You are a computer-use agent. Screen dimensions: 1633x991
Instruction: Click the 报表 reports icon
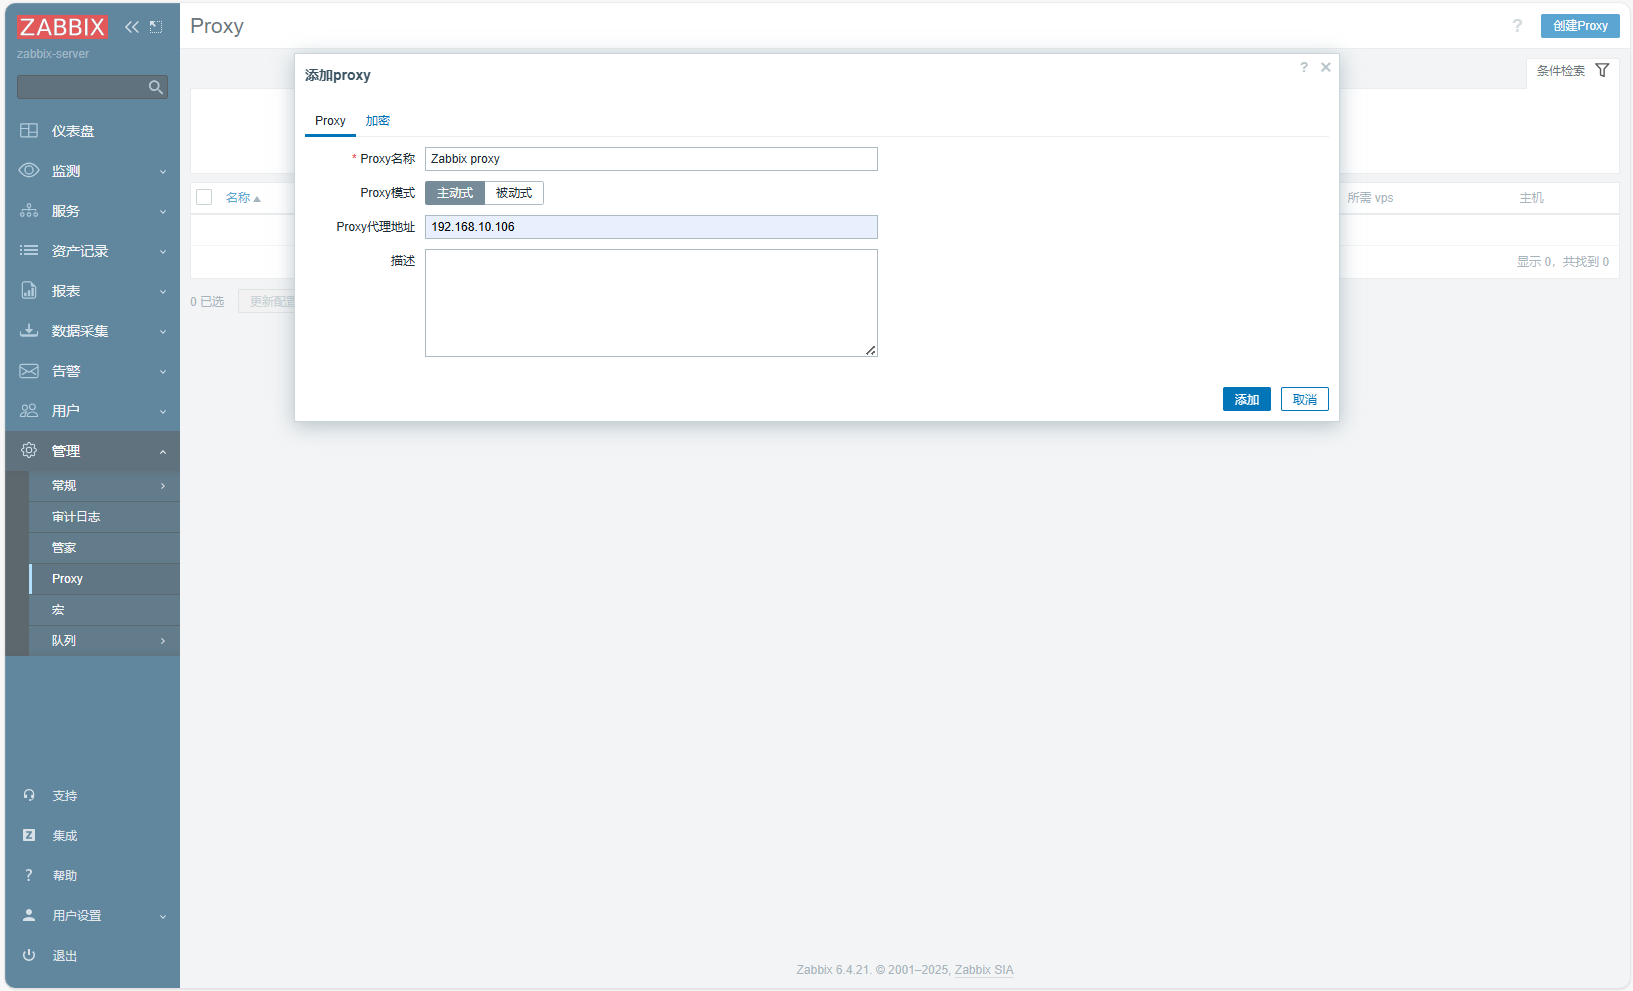[29, 291]
